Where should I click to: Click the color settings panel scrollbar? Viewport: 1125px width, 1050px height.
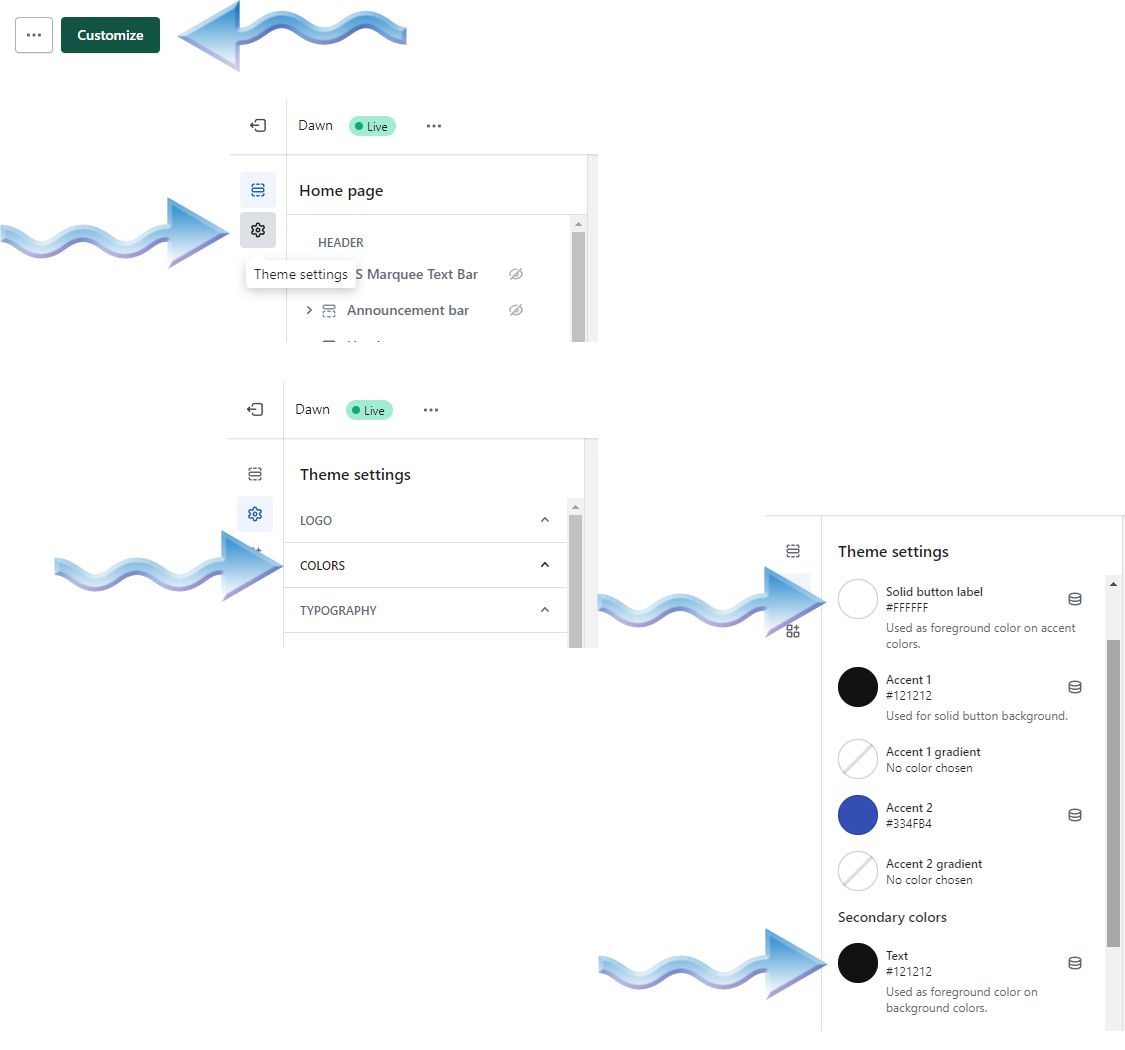(1113, 790)
